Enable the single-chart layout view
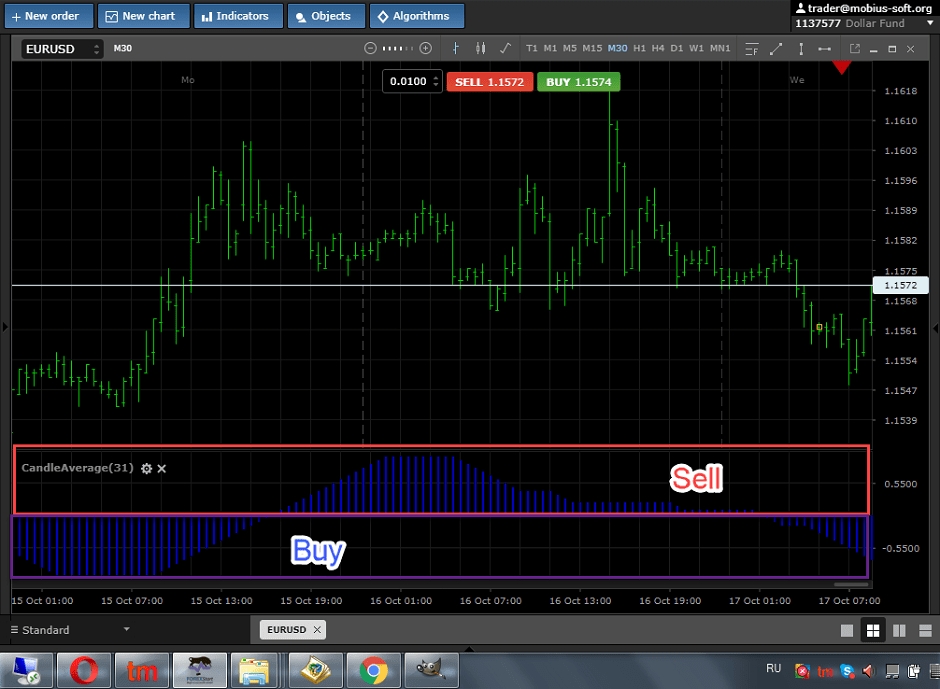This screenshot has height=689, width=940. 845,629
